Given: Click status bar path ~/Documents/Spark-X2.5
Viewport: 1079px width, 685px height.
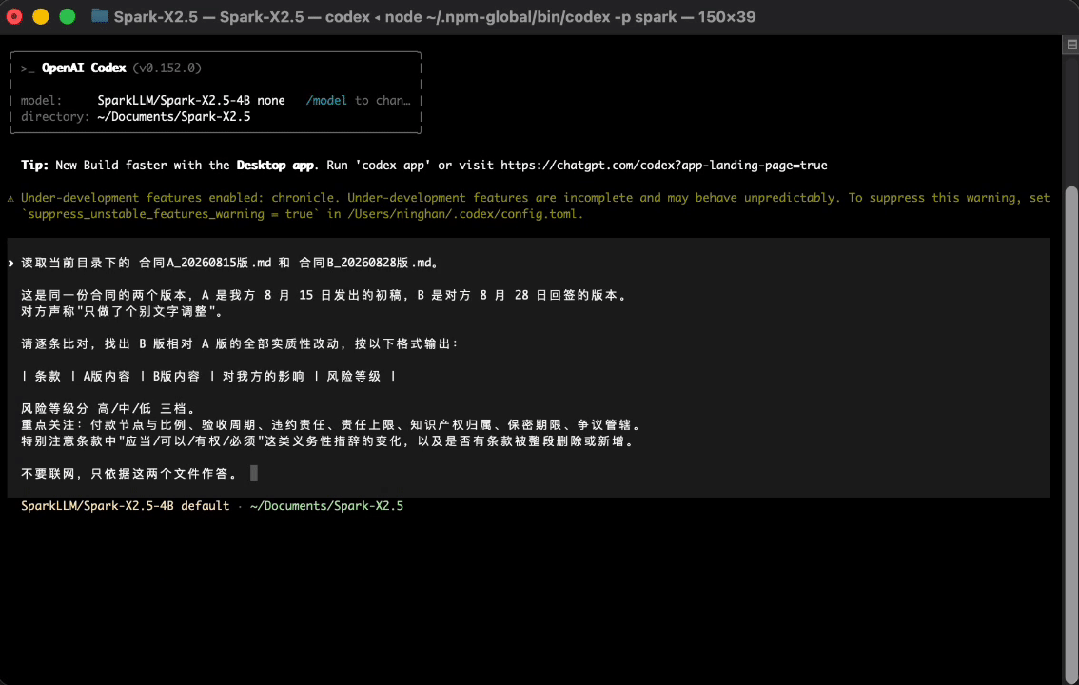Looking at the screenshot, I should pos(327,506).
